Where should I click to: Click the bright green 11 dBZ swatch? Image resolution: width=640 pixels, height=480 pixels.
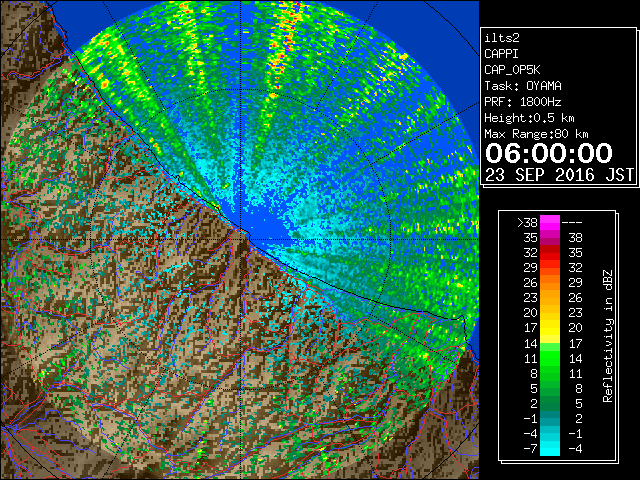[550, 358]
